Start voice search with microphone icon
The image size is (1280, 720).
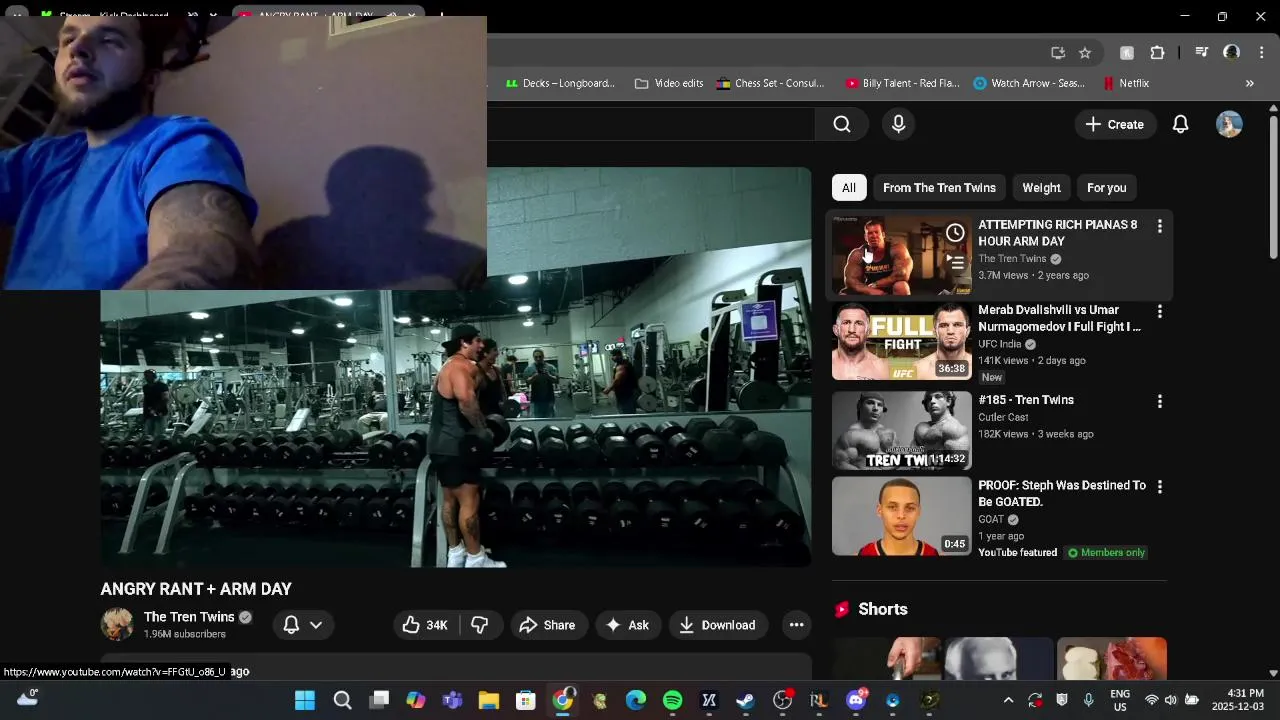pyautogui.click(x=898, y=124)
